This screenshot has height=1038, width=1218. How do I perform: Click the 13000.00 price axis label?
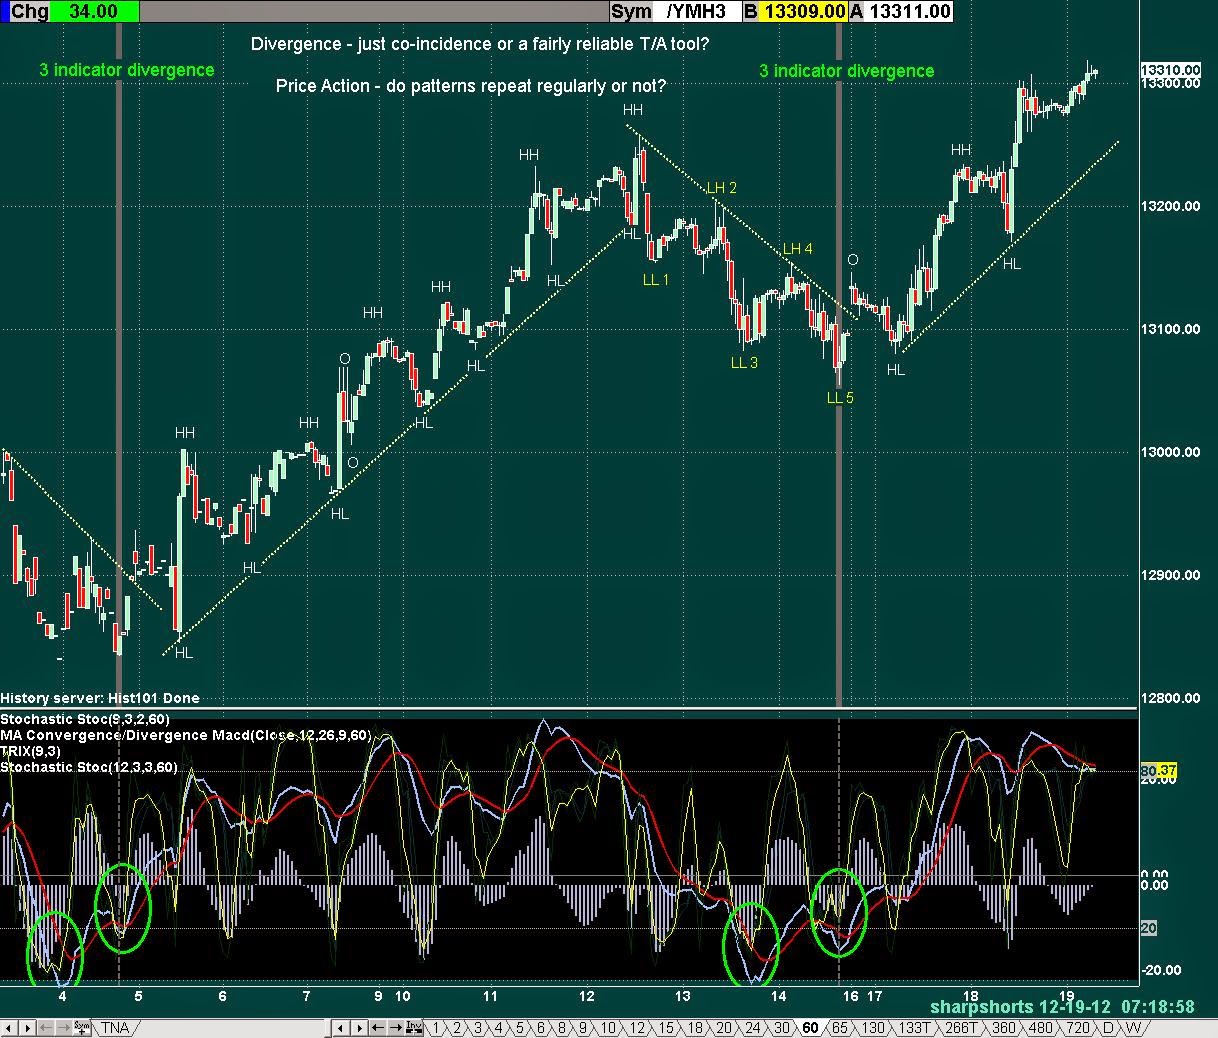(x=1170, y=452)
